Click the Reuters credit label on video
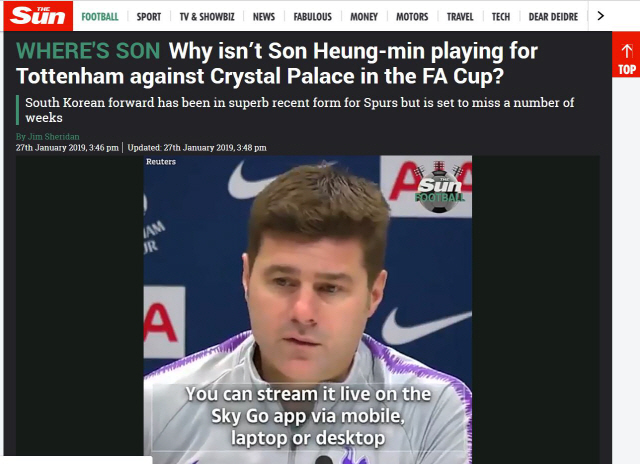This screenshot has width=640, height=464. 161,162
